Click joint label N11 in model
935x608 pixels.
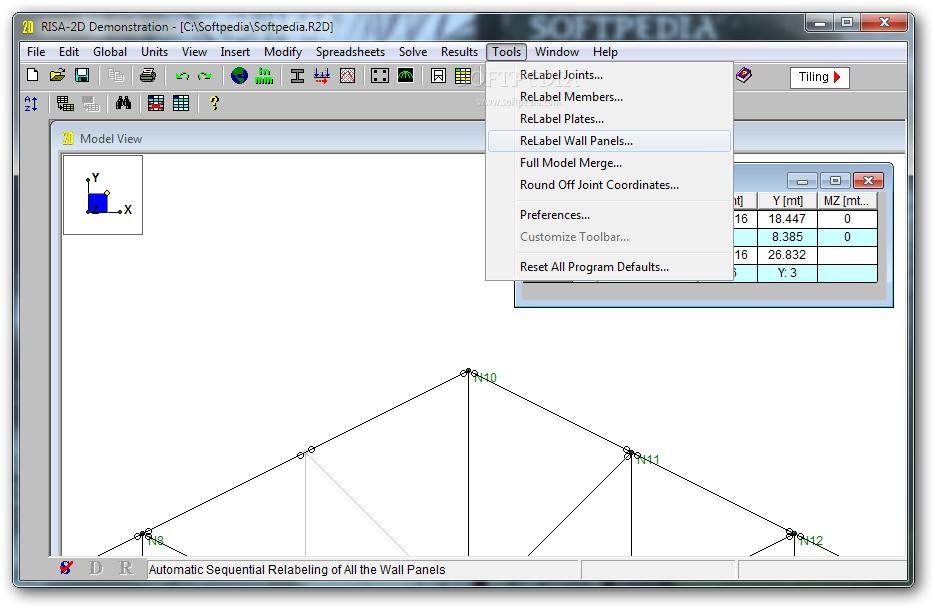point(648,460)
